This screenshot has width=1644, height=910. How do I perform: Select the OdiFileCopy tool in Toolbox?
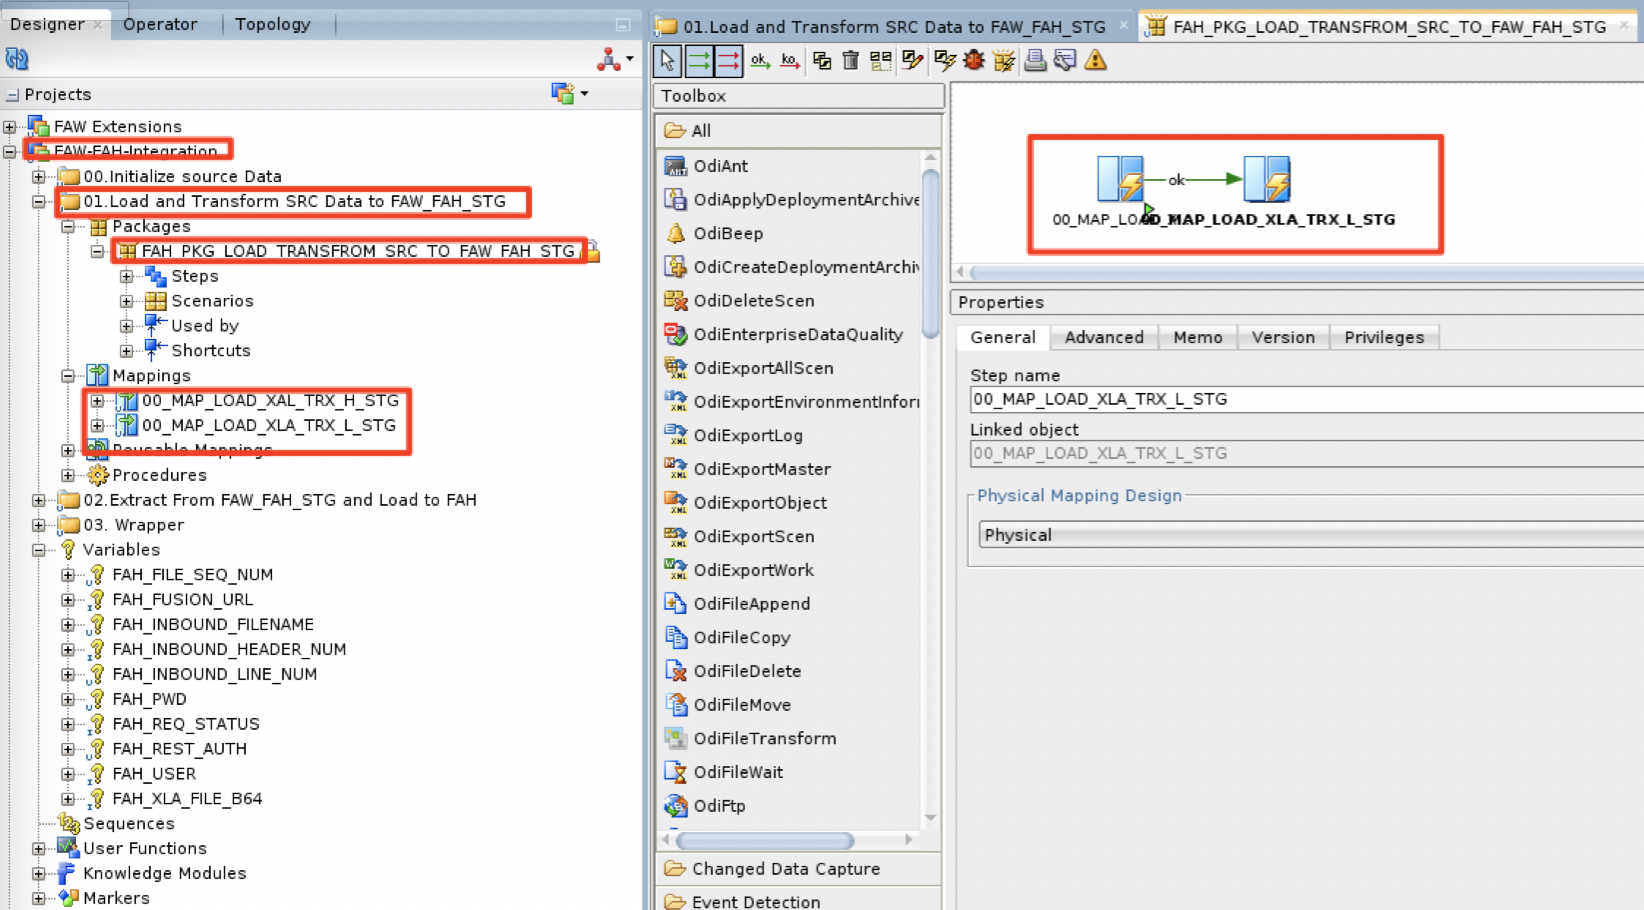pyautogui.click(x=741, y=637)
